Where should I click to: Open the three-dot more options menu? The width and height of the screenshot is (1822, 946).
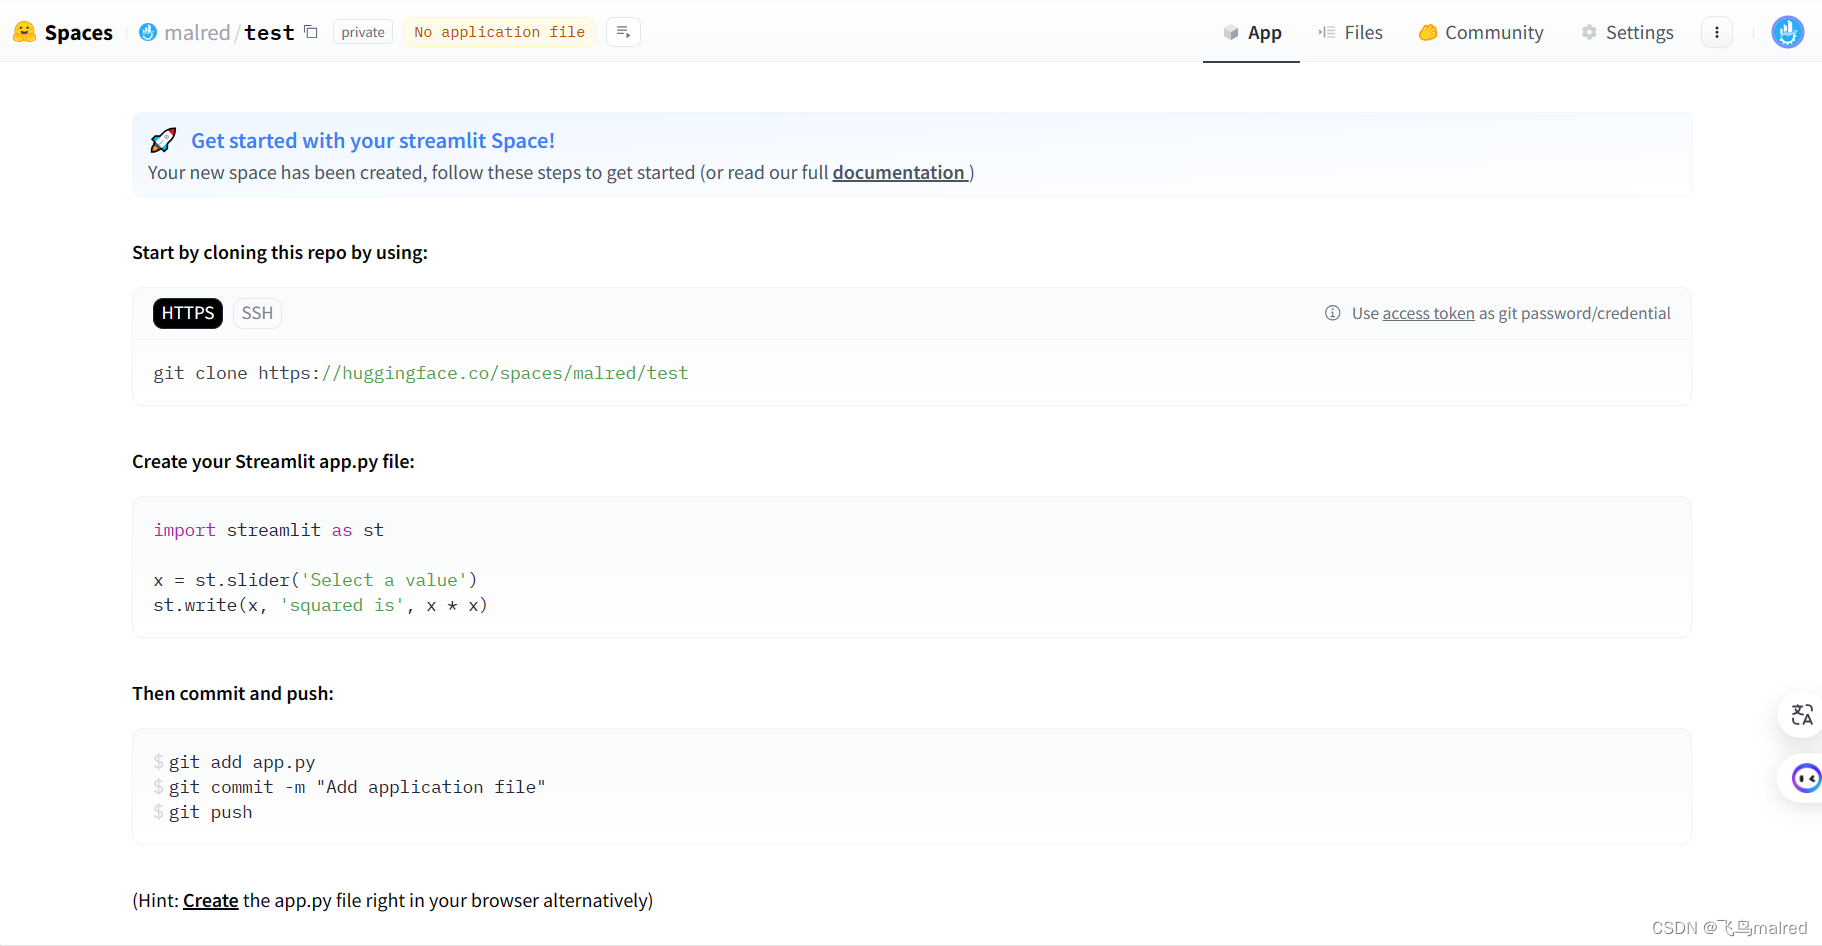pos(1717,32)
